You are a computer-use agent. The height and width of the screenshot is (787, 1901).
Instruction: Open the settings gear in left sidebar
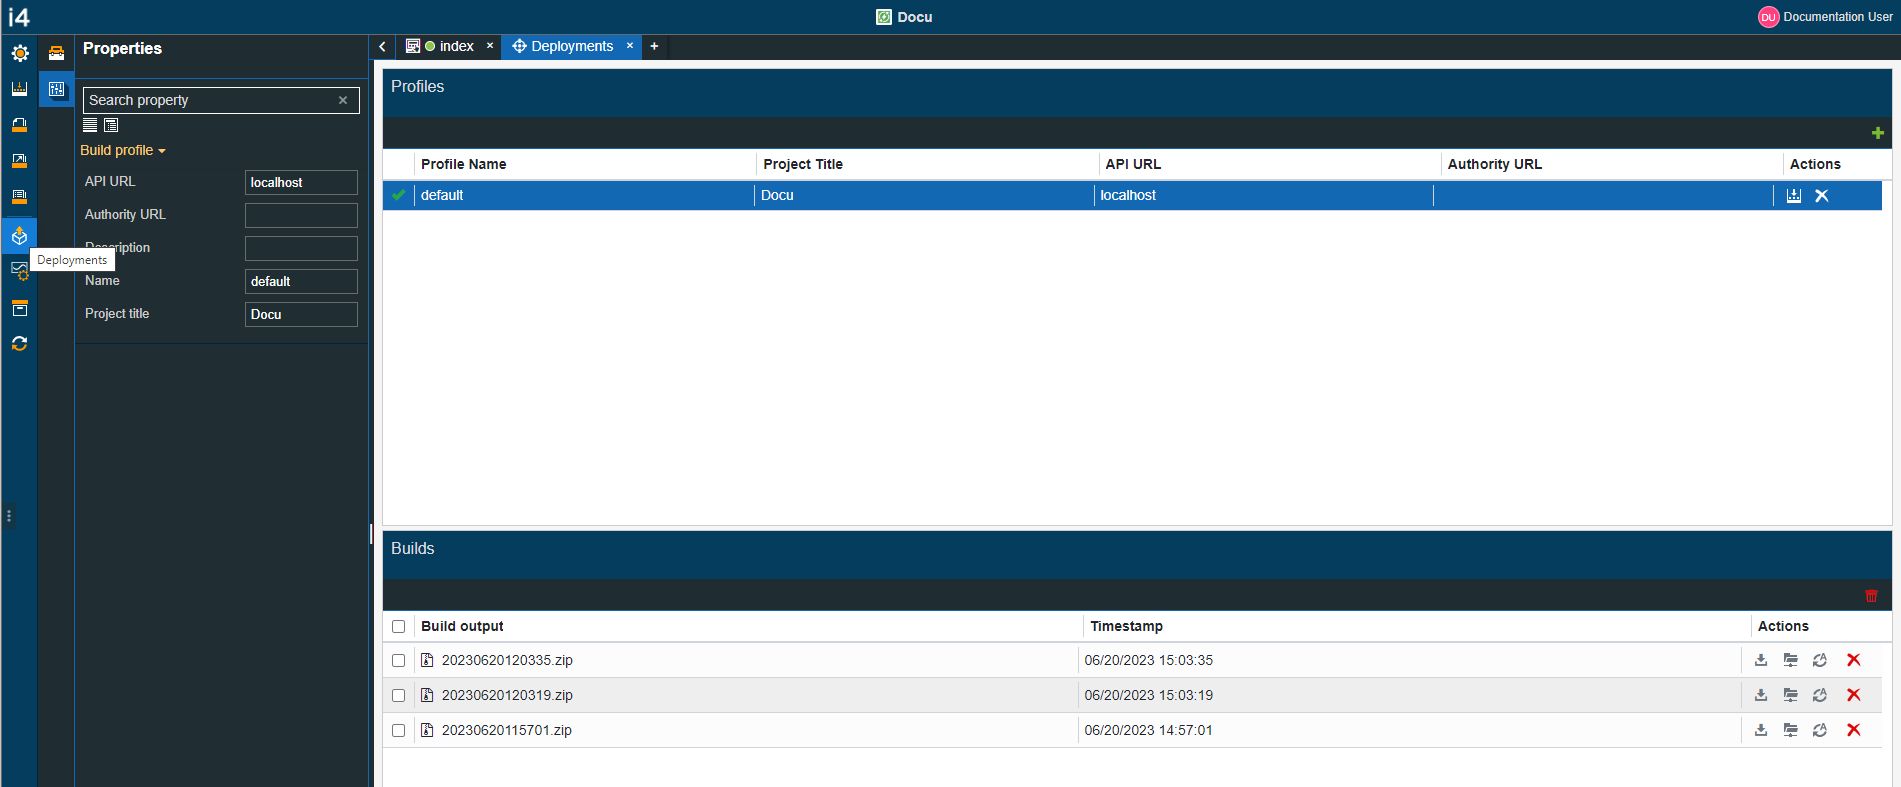tap(19, 53)
